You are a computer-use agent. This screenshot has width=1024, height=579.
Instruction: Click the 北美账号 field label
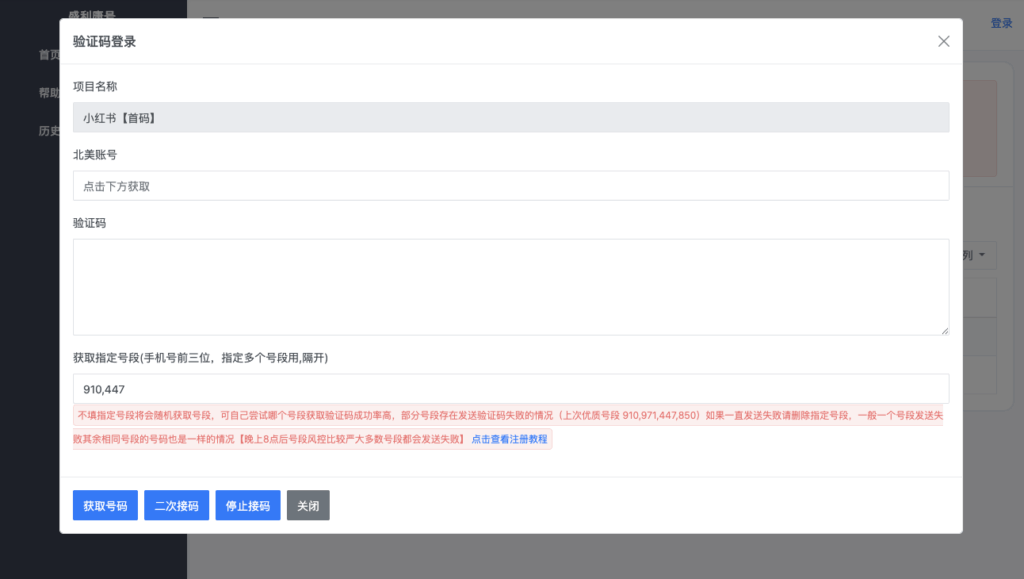[95, 155]
